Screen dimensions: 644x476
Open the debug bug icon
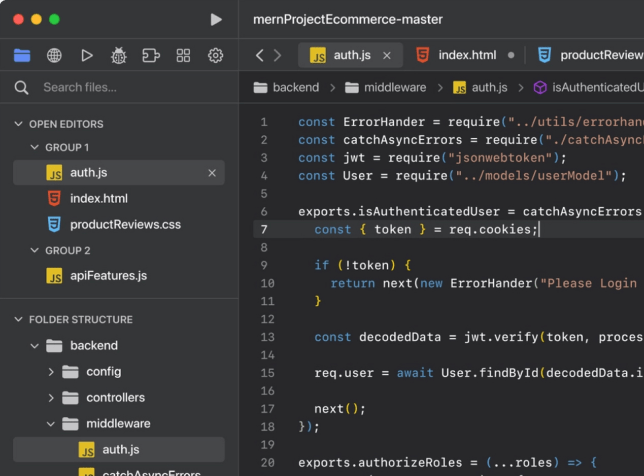click(119, 55)
